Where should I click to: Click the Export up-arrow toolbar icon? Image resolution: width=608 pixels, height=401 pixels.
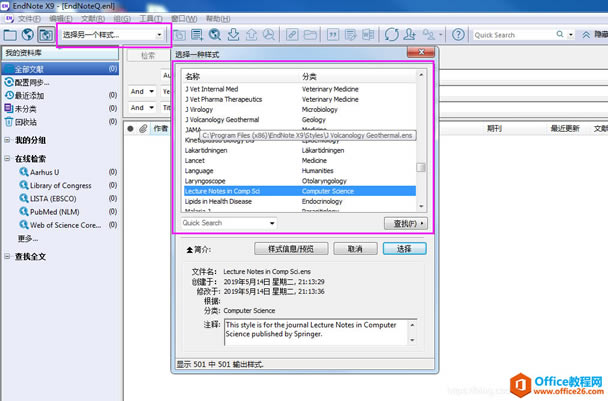pyautogui.click(x=251, y=35)
